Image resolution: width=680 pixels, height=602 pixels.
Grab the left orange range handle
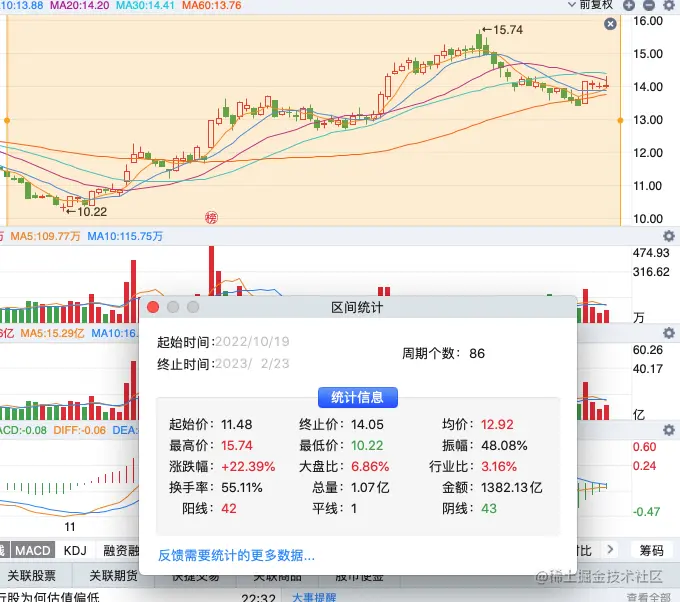7,120
